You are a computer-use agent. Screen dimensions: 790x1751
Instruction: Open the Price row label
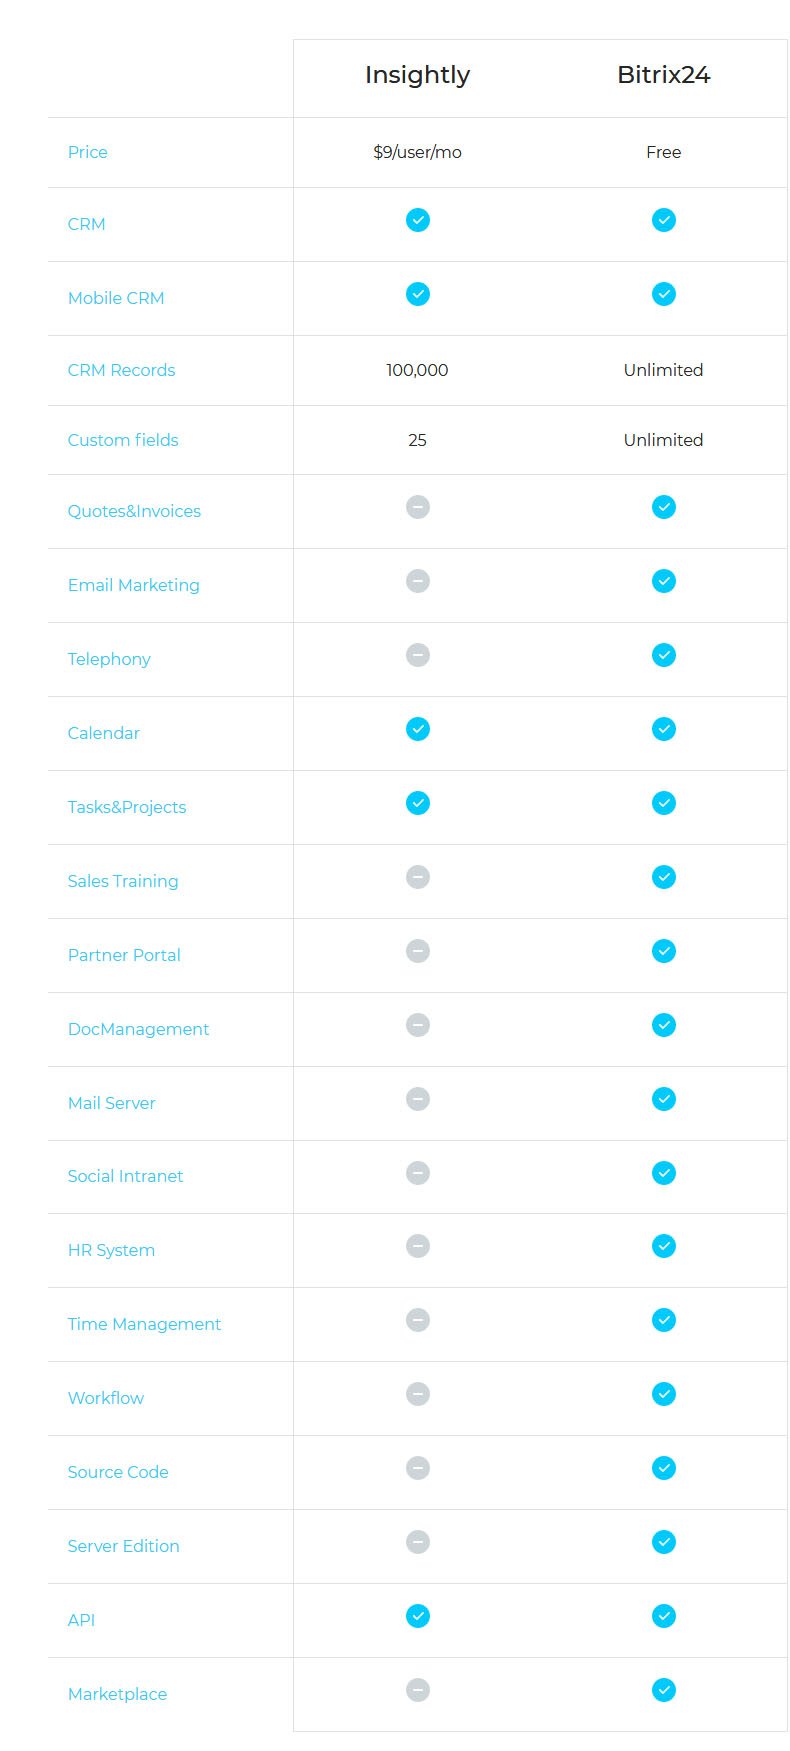click(87, 152)
